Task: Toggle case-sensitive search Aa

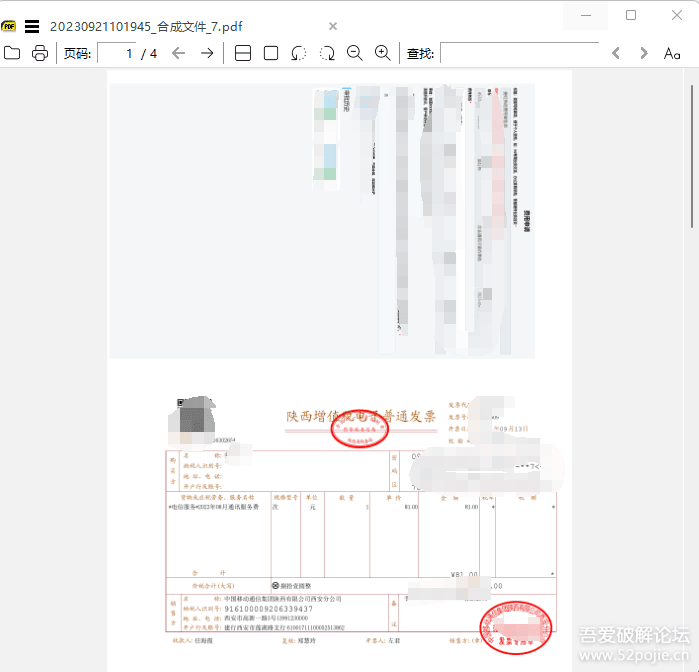Action: (x=672, y=54)
